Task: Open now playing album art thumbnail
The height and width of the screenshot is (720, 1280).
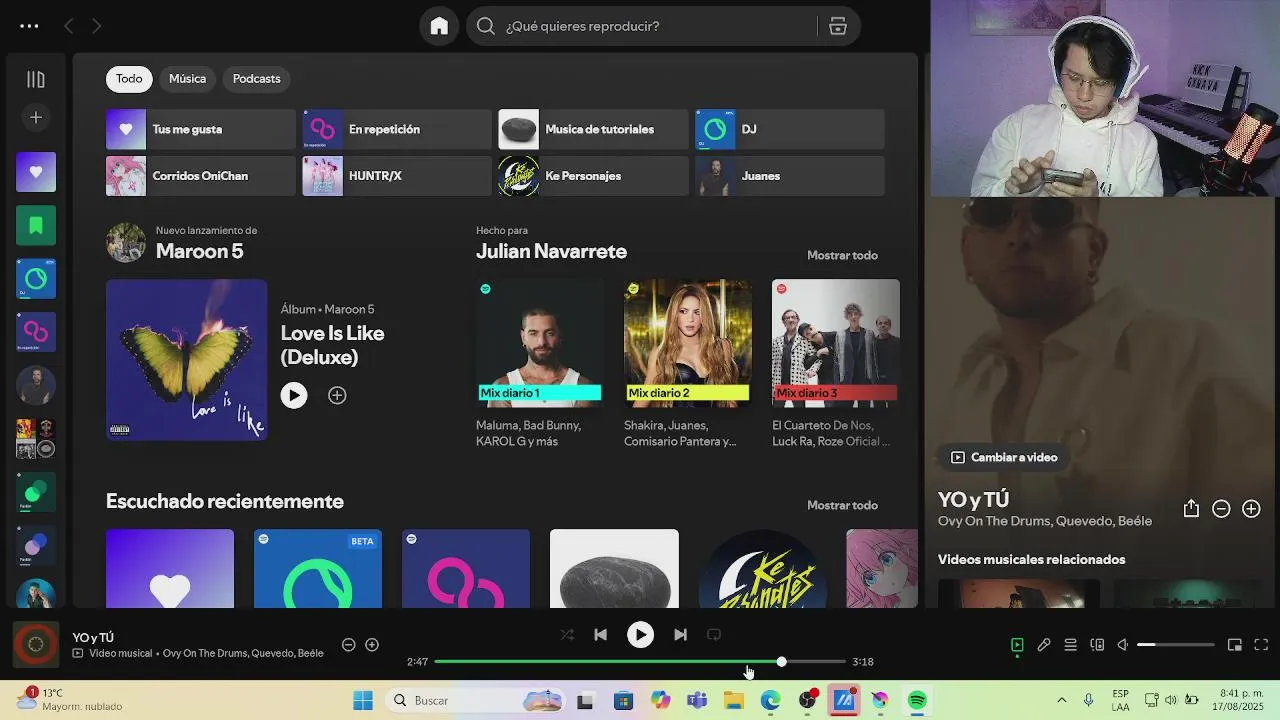Action: (36, 645)
